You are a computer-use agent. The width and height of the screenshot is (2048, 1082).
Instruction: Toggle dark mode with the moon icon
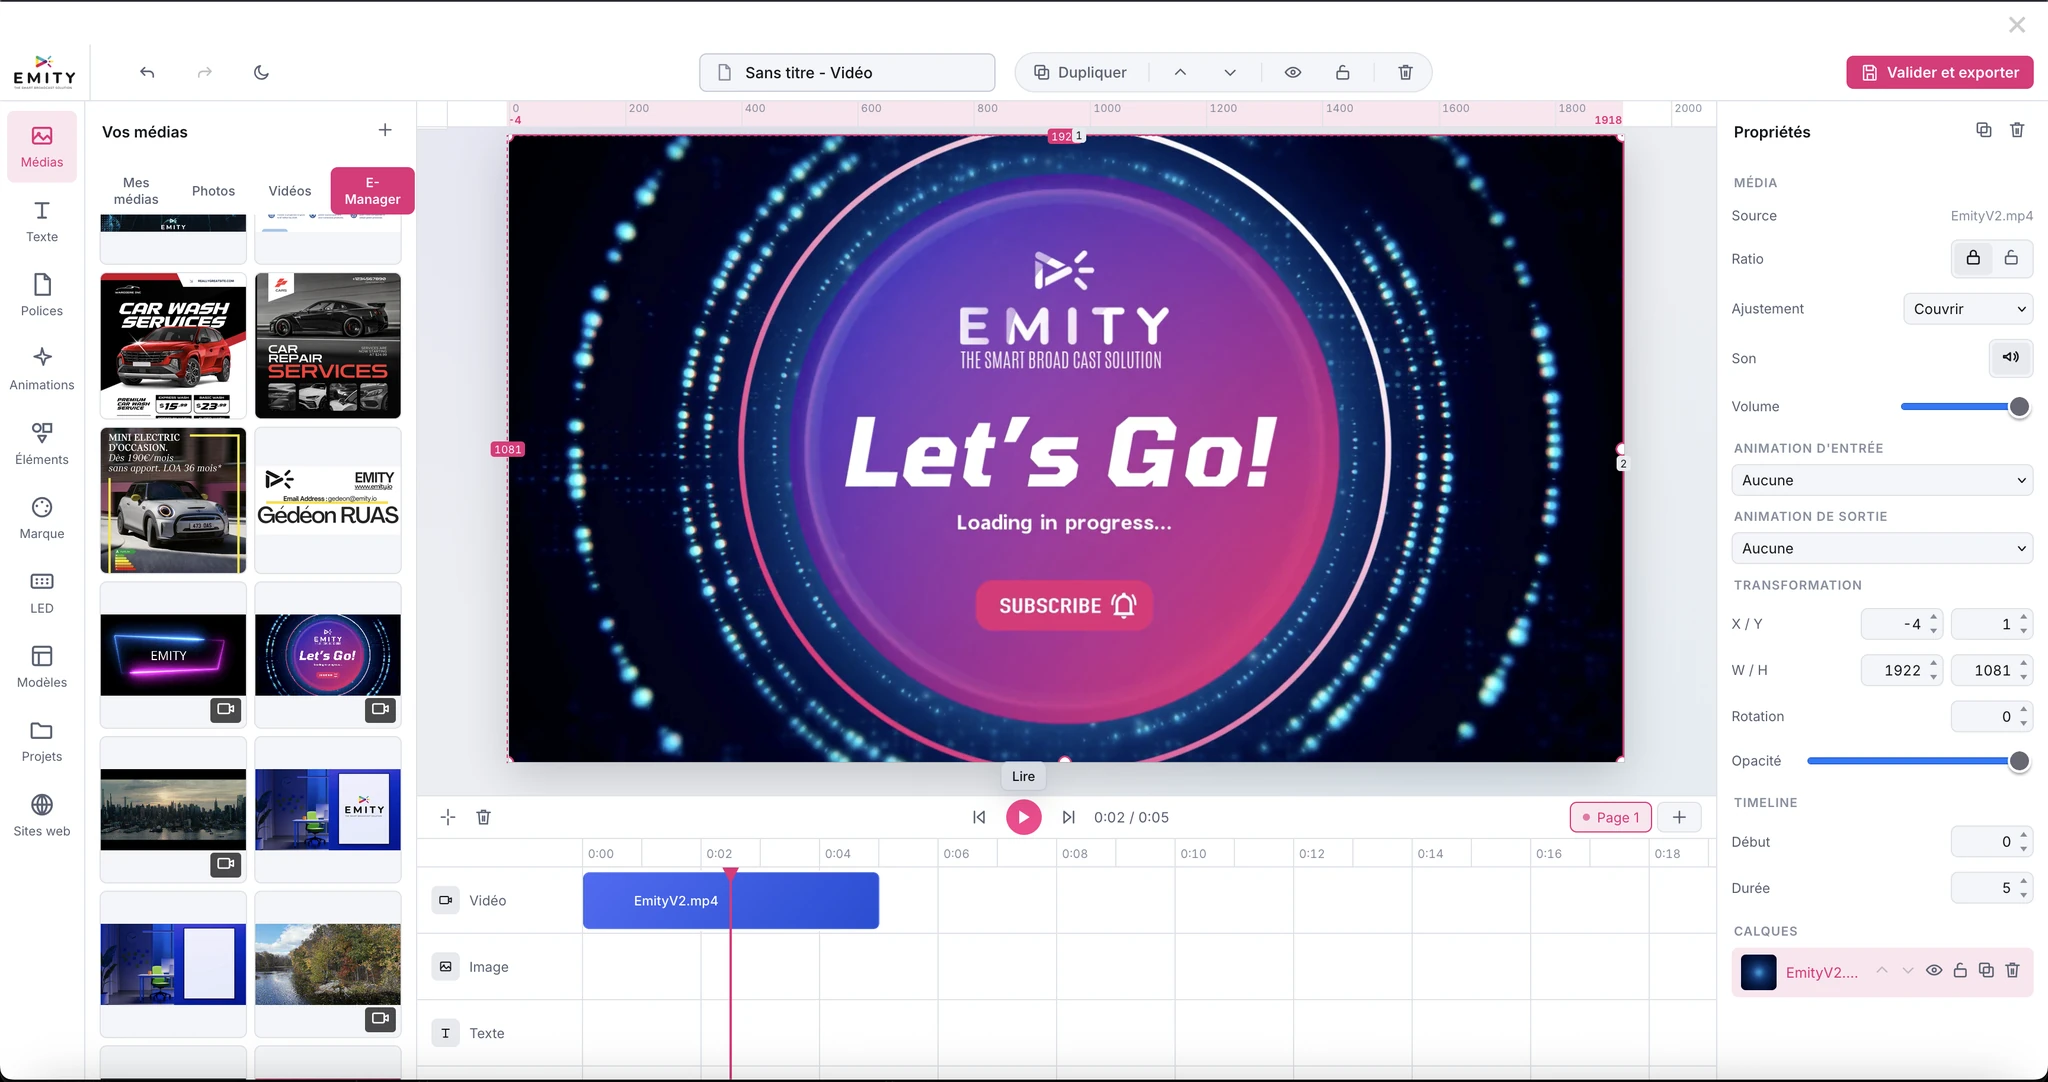pos(262,72)
